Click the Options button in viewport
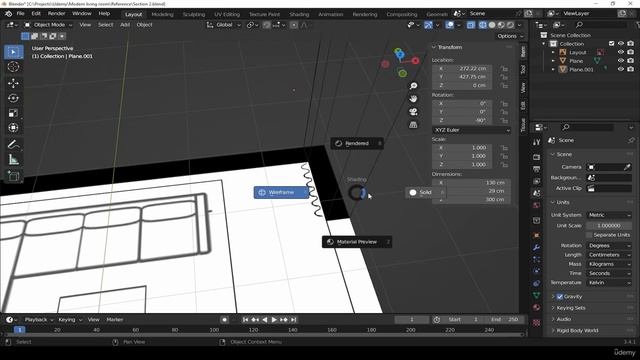640x360 pixels. point(510,36)
